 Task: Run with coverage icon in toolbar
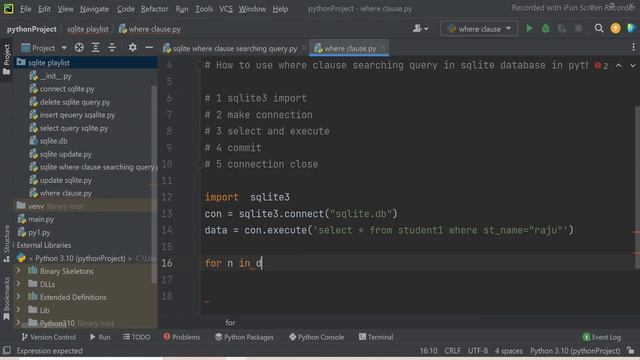click(562, 29)
